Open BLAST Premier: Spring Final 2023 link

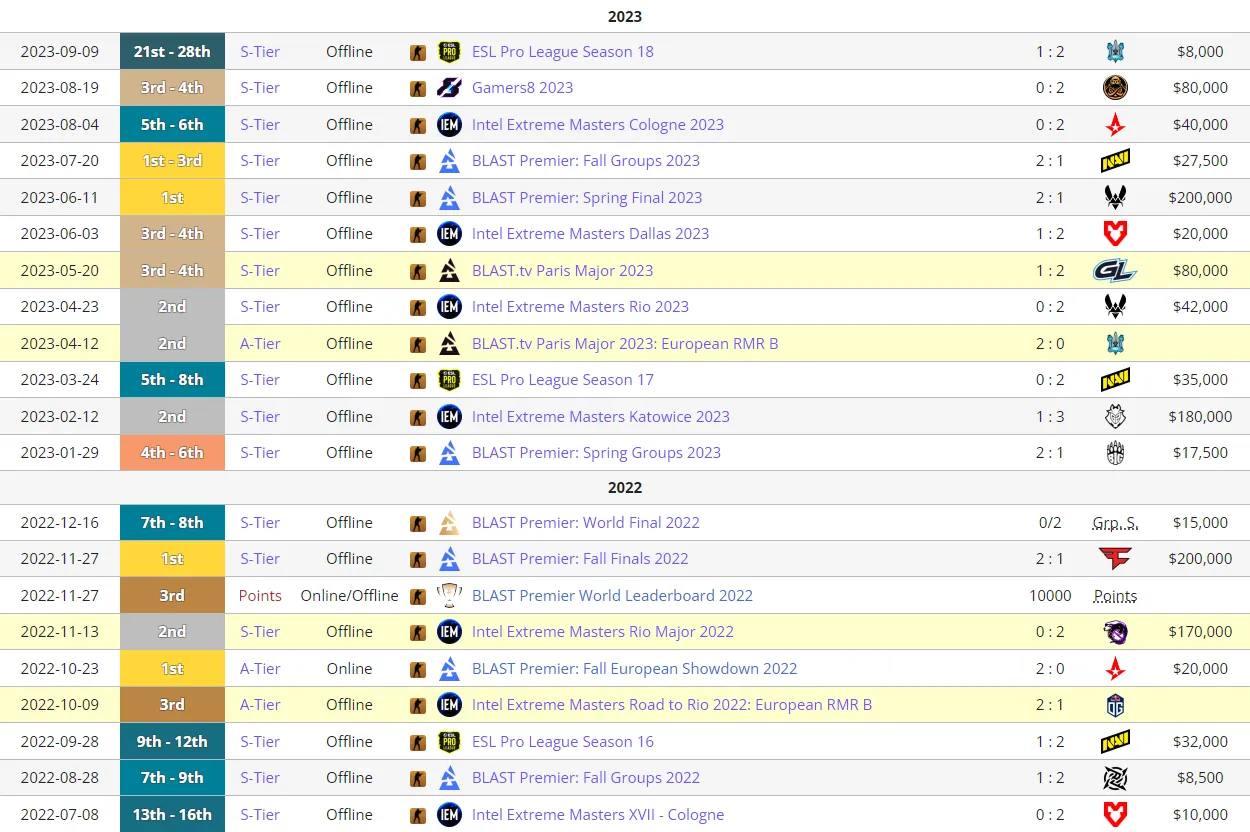[x=587, y=198]
